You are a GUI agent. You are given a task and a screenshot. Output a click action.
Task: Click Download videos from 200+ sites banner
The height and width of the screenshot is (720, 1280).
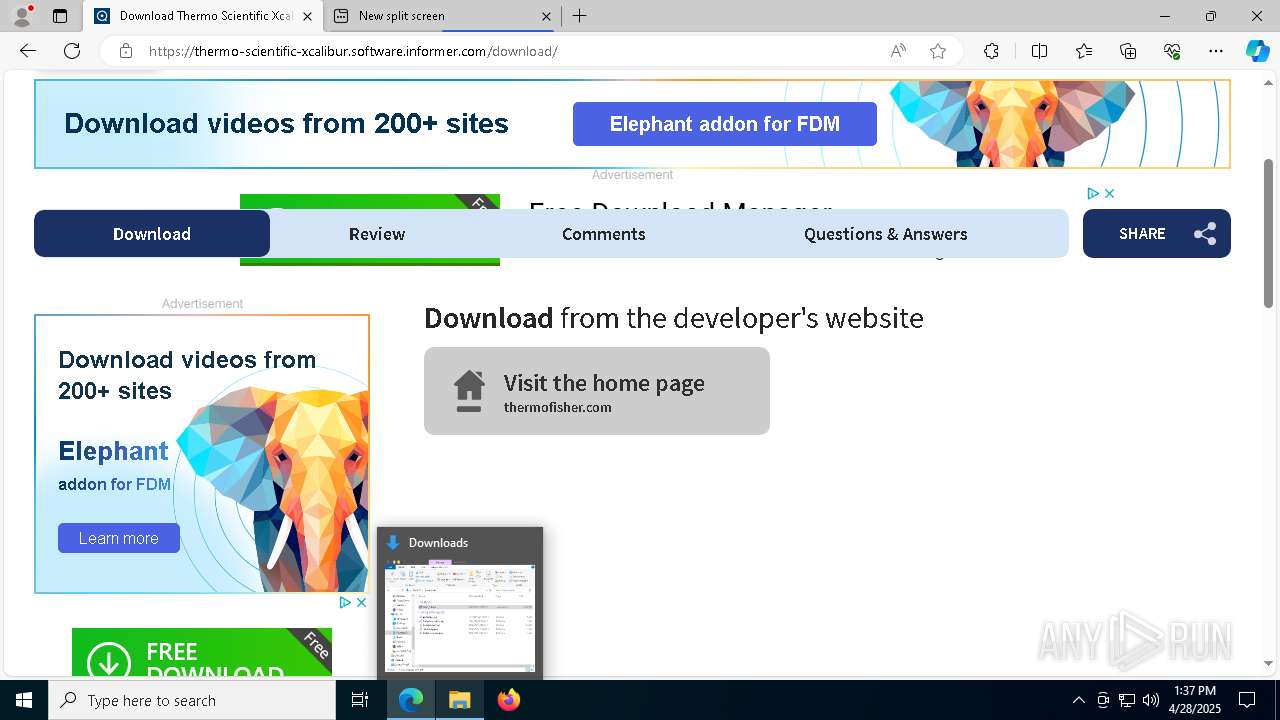(286, 124)
